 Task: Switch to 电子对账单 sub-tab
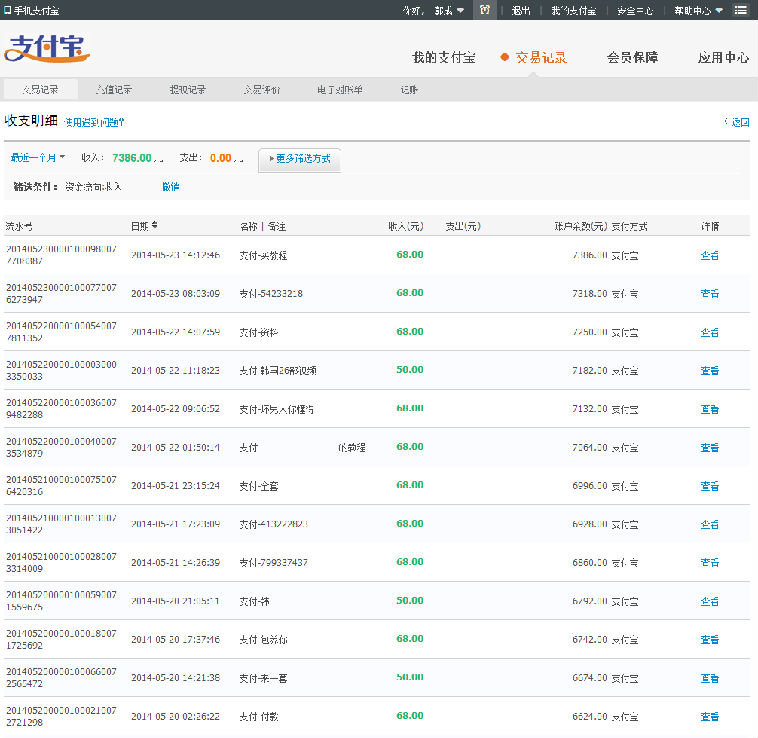[340, 89]
